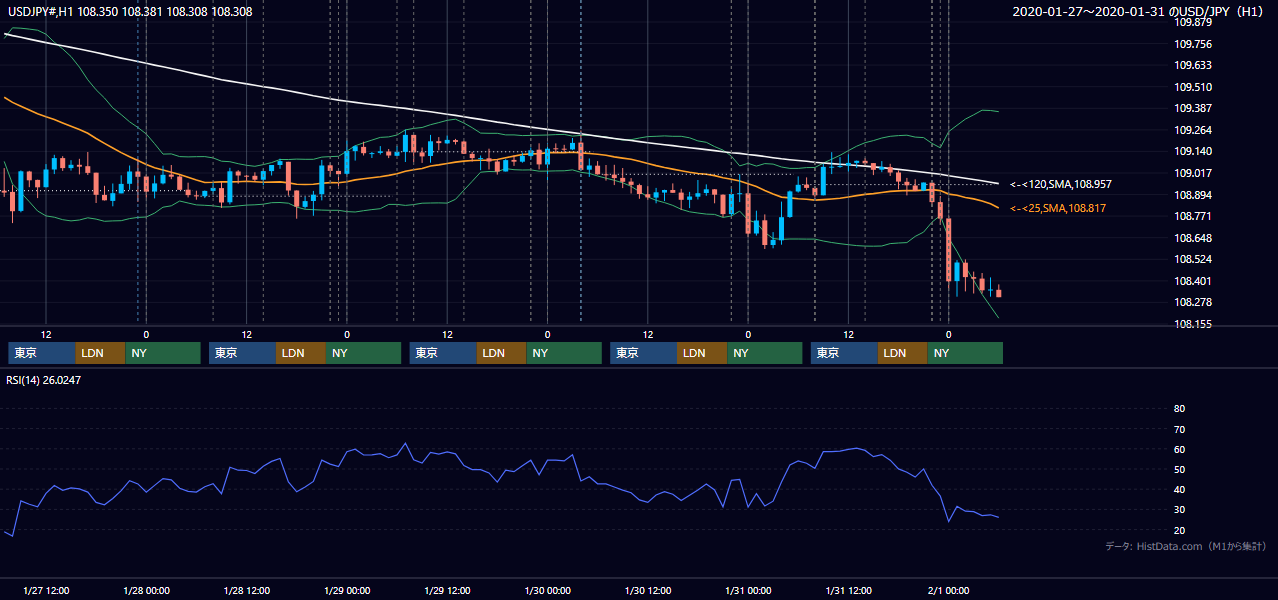Select the 2020-01-27～2020-01-31 USD/JPY chart title
1278x600 pixels.
1138,12
